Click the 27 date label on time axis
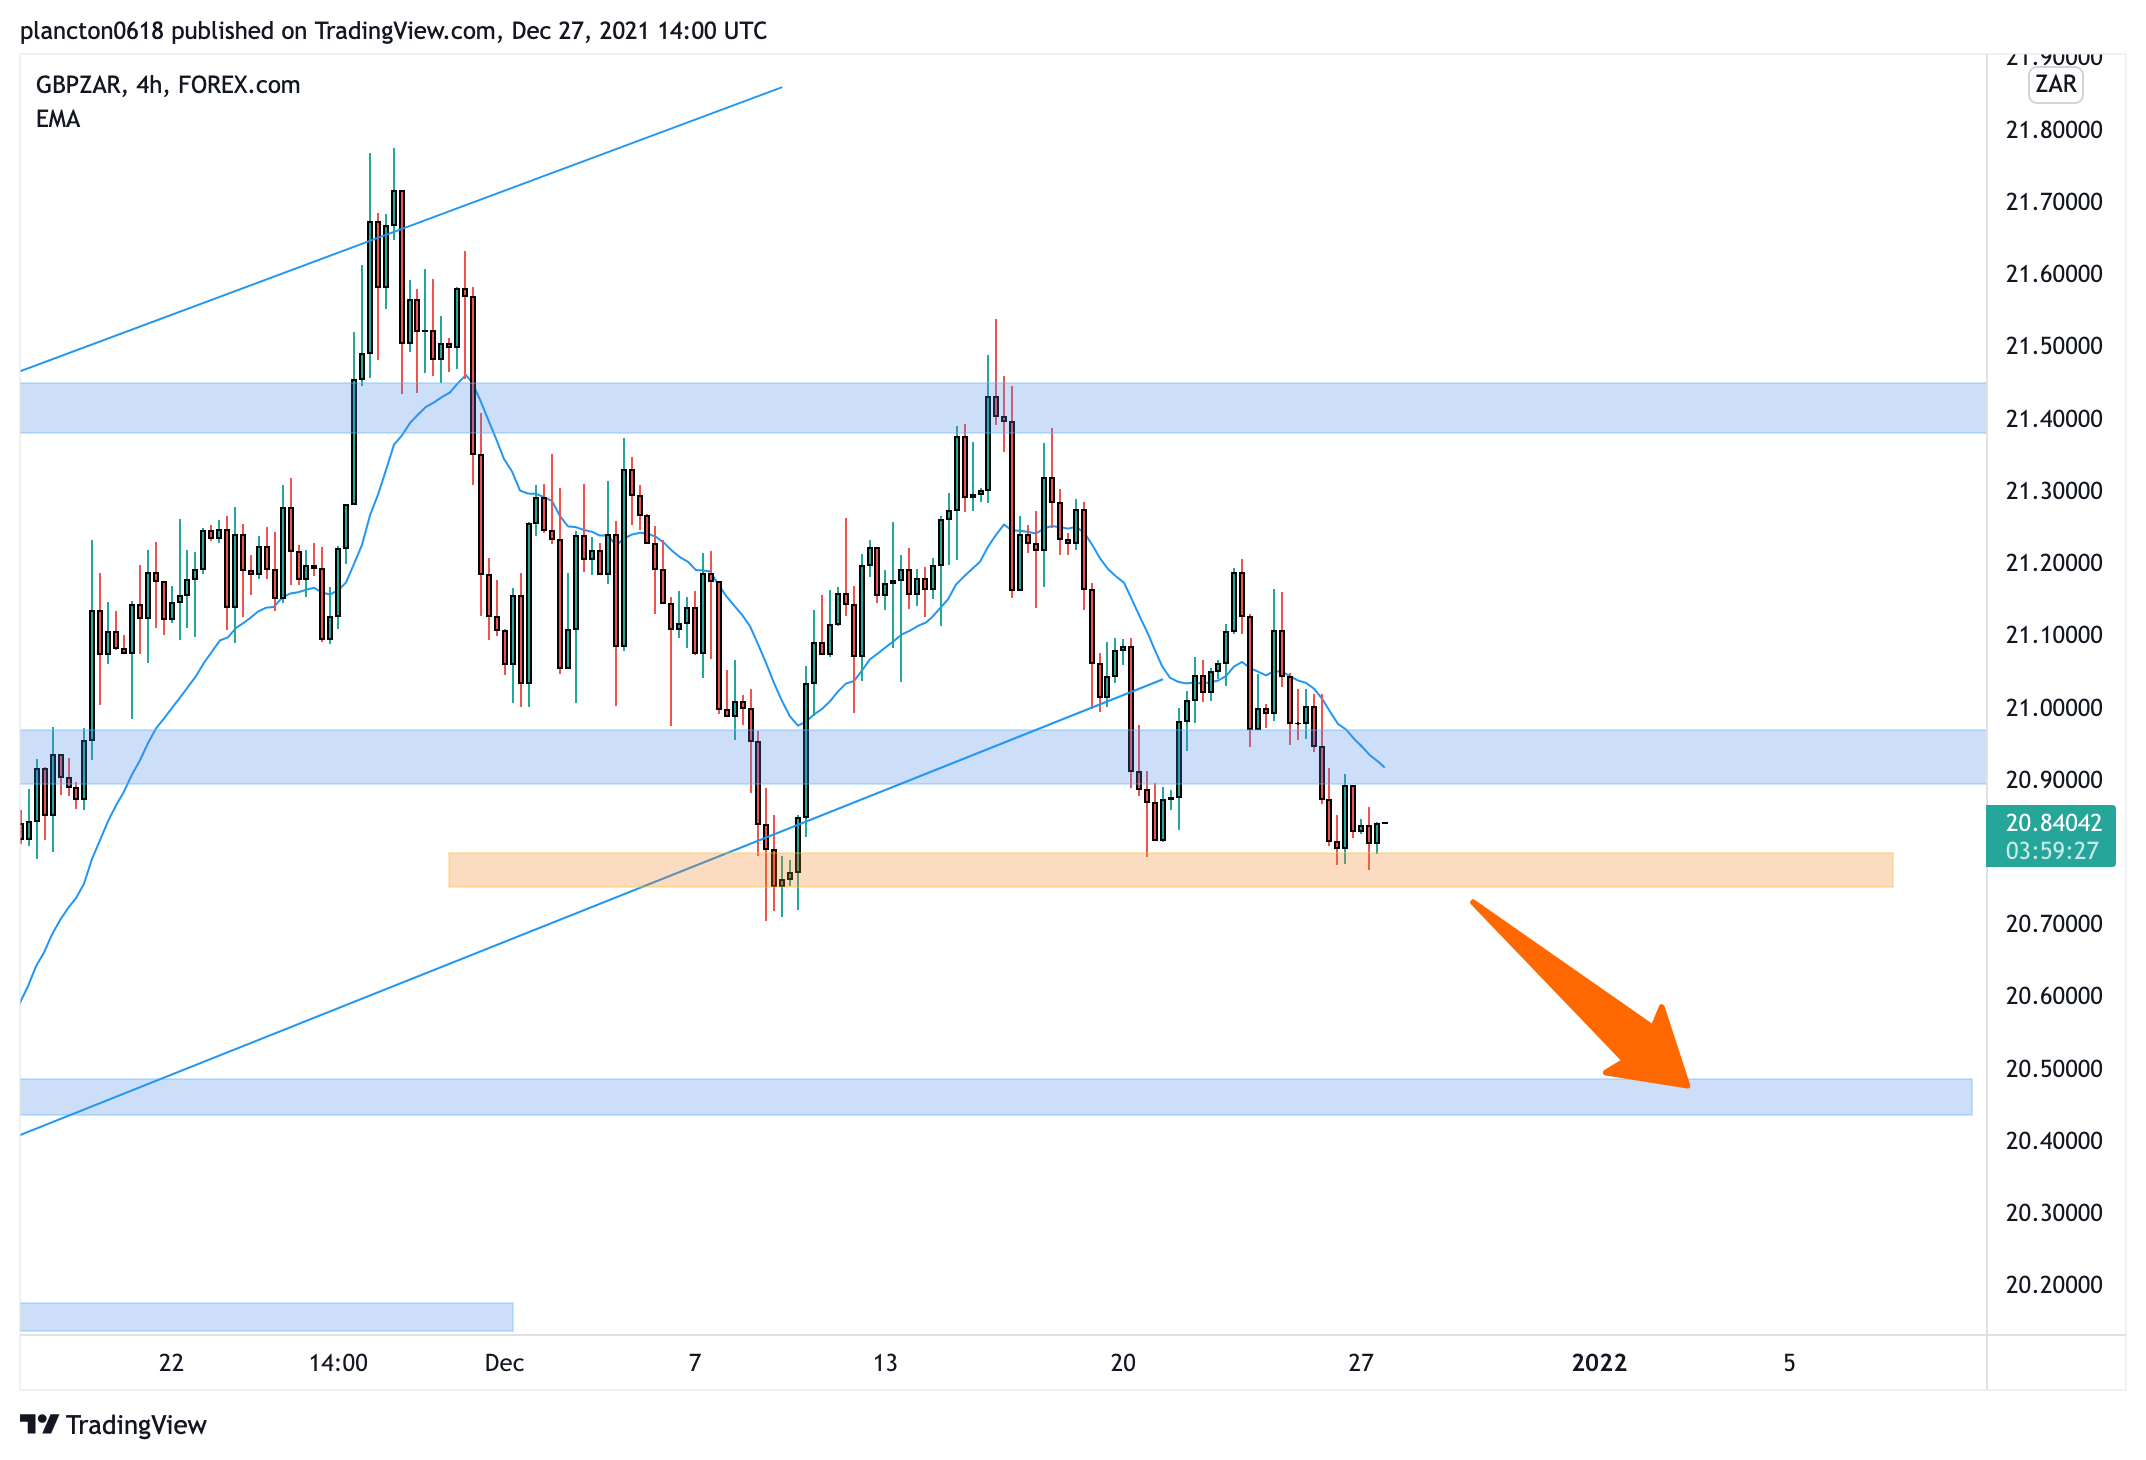 [x=1361, y=1363]
